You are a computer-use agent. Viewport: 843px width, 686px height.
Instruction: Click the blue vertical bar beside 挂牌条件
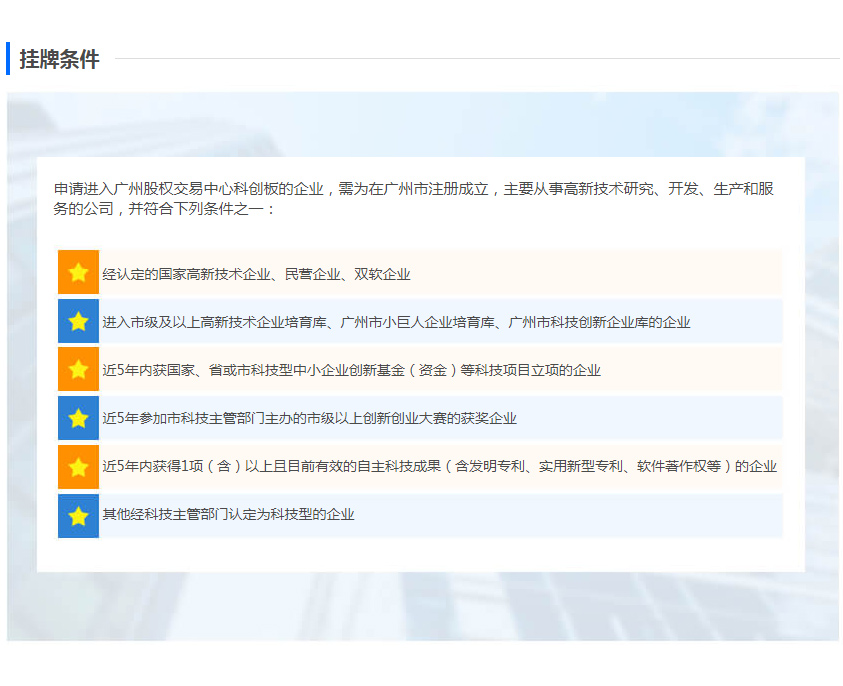8,59
